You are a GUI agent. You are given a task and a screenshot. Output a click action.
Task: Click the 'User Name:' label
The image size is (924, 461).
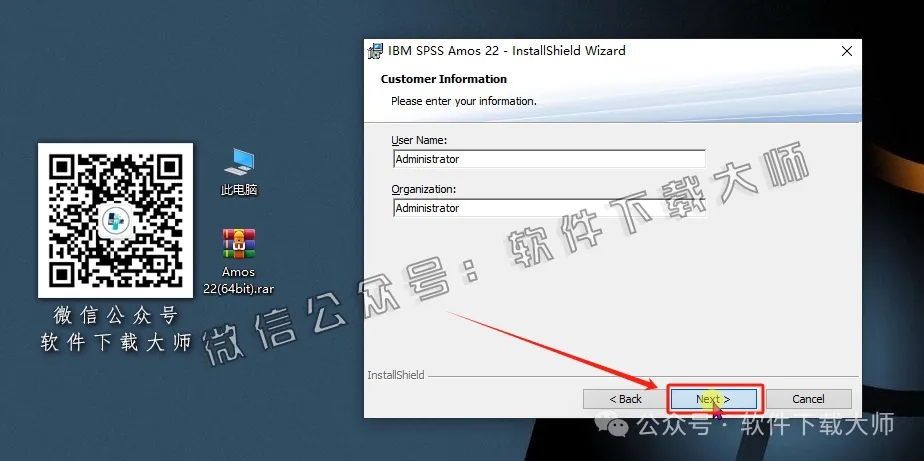(x=419, y=140)
